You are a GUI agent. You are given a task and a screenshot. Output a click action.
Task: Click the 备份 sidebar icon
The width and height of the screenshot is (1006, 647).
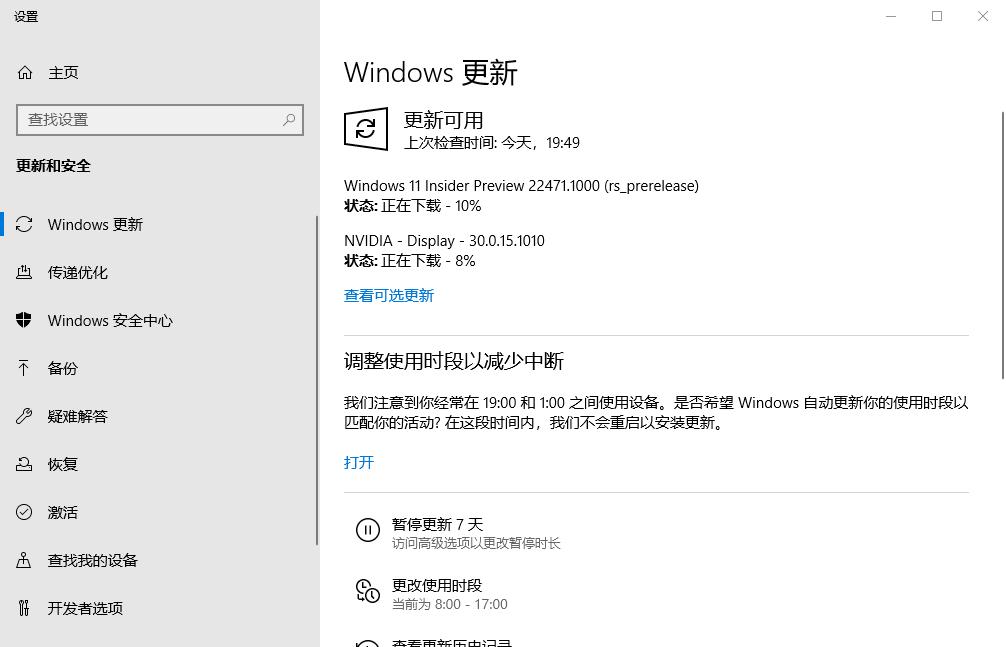point(28,368)
